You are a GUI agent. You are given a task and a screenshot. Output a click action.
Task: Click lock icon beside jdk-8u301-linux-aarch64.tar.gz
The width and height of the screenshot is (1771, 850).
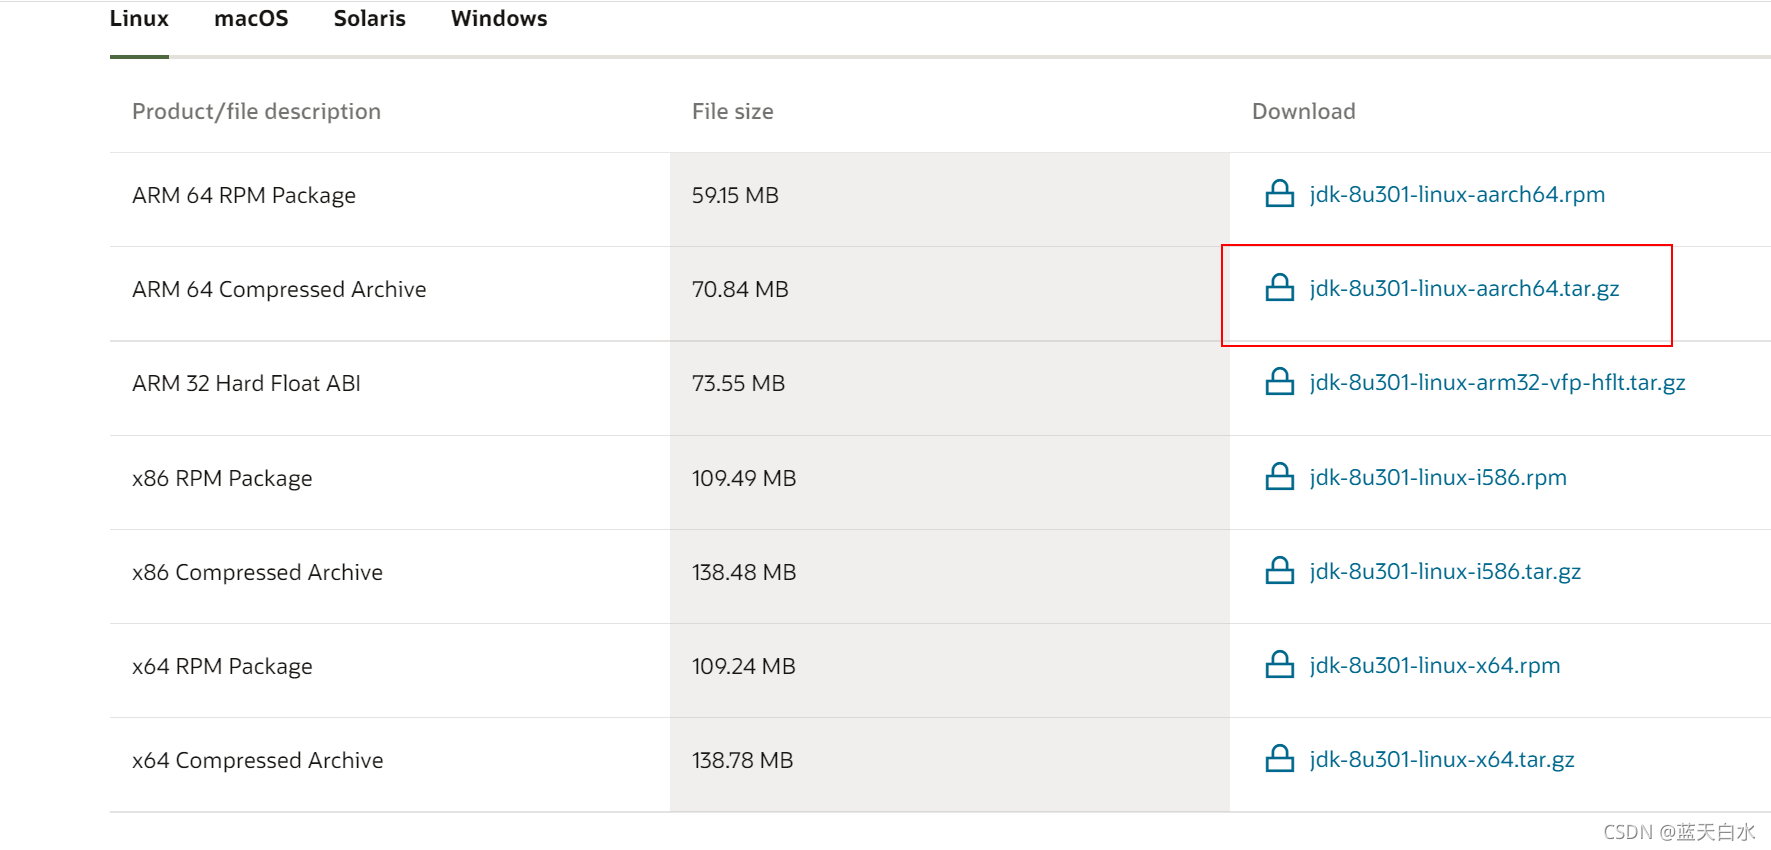point(1280,288)
